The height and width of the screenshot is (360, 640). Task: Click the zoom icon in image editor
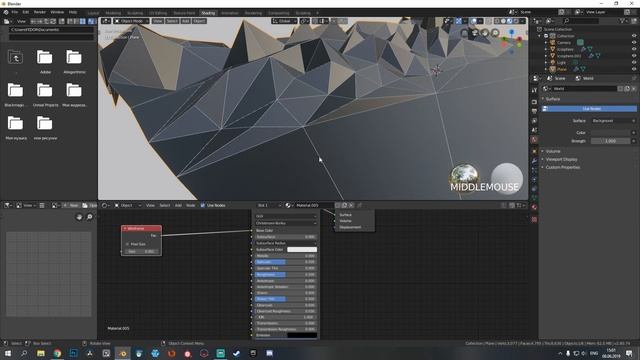click(x=89, y=217)
